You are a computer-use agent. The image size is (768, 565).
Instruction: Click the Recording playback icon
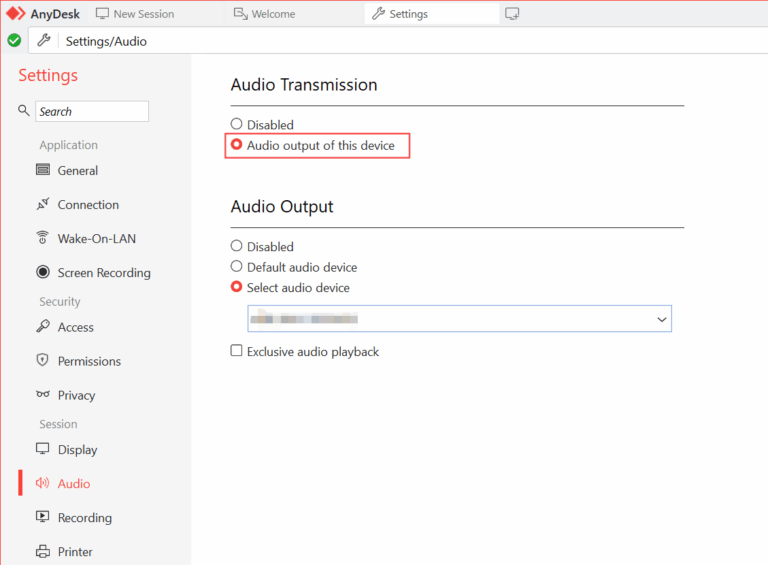(x=43, y=517)
